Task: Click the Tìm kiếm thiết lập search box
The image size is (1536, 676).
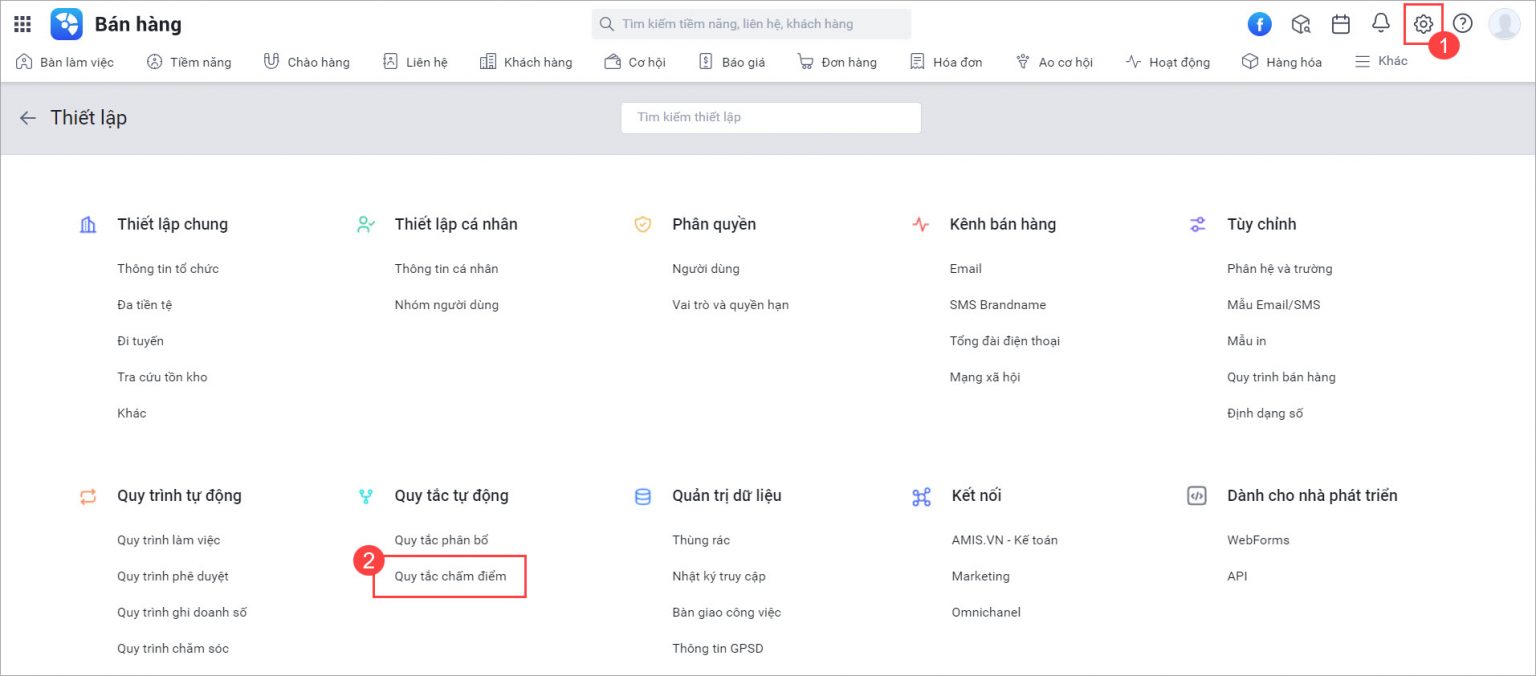Action: tap(771, 117)
